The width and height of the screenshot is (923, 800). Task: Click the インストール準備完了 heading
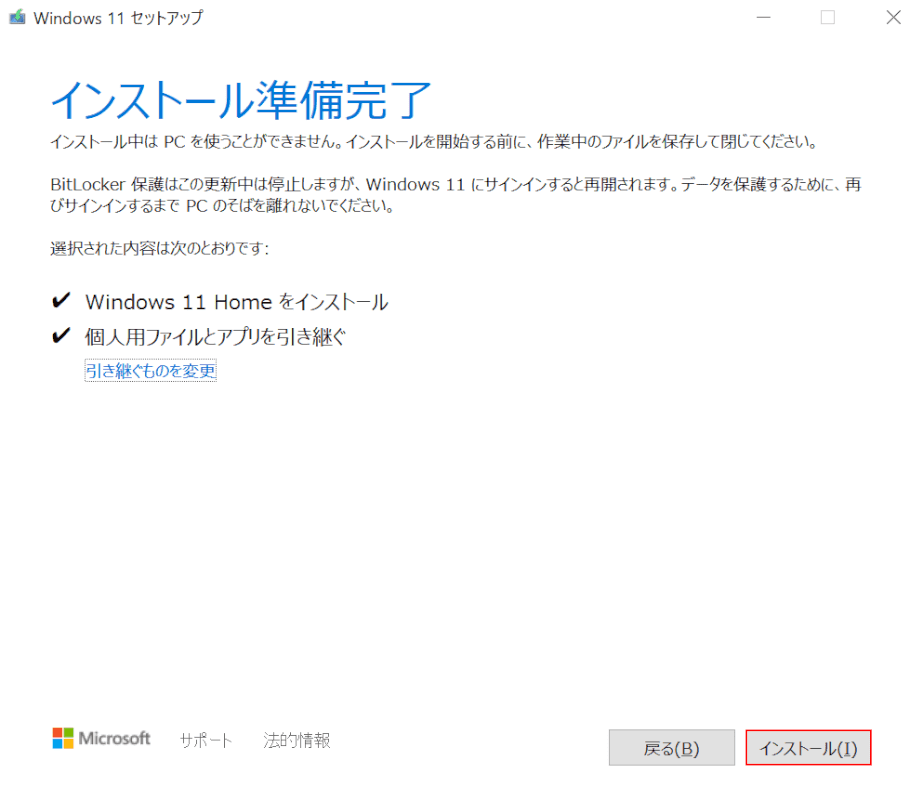click(241, 101)
